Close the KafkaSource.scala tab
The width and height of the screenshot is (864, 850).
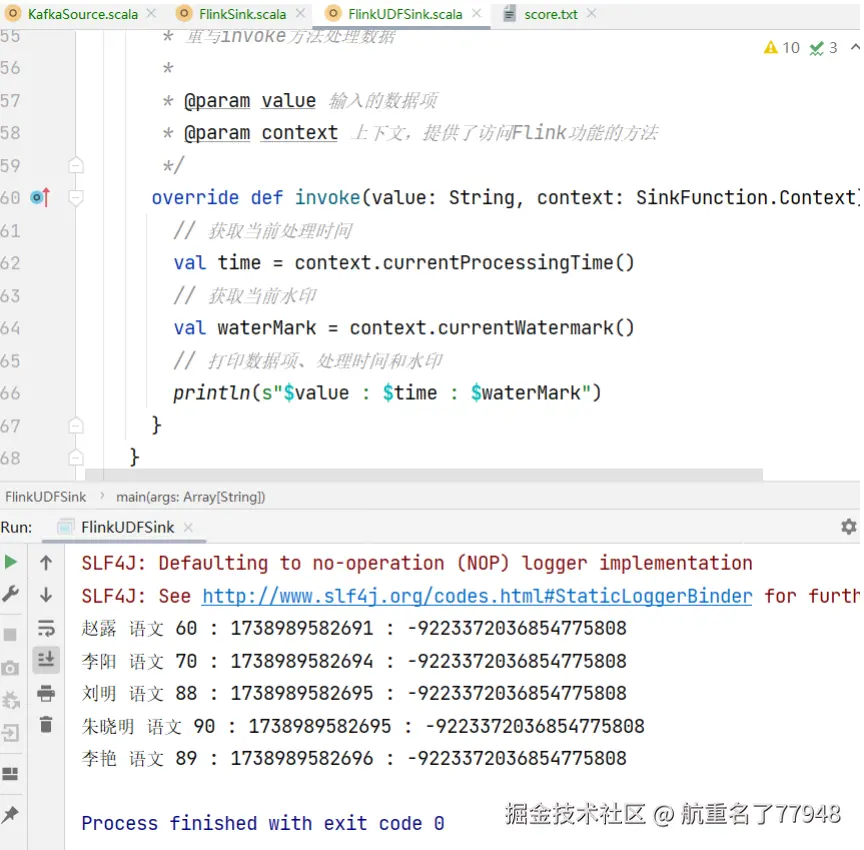click(x=152, y=13)
